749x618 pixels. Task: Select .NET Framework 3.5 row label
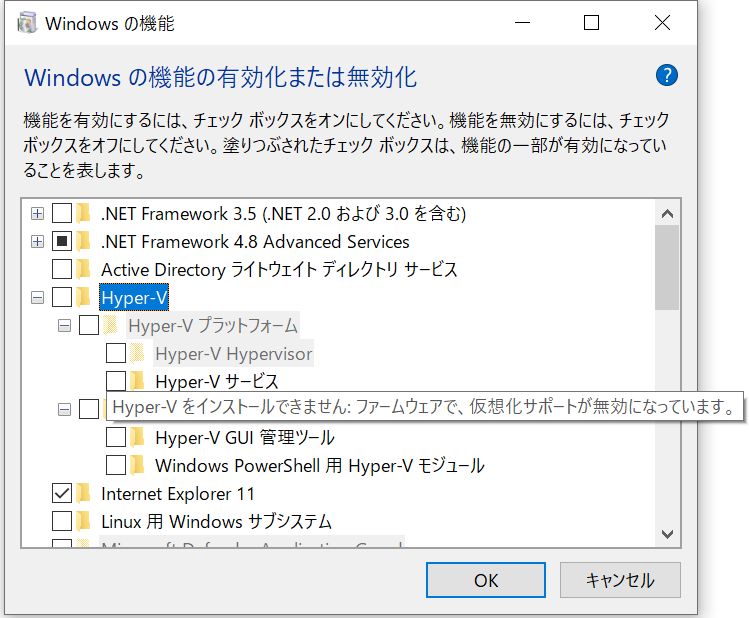tap(283, 213)
